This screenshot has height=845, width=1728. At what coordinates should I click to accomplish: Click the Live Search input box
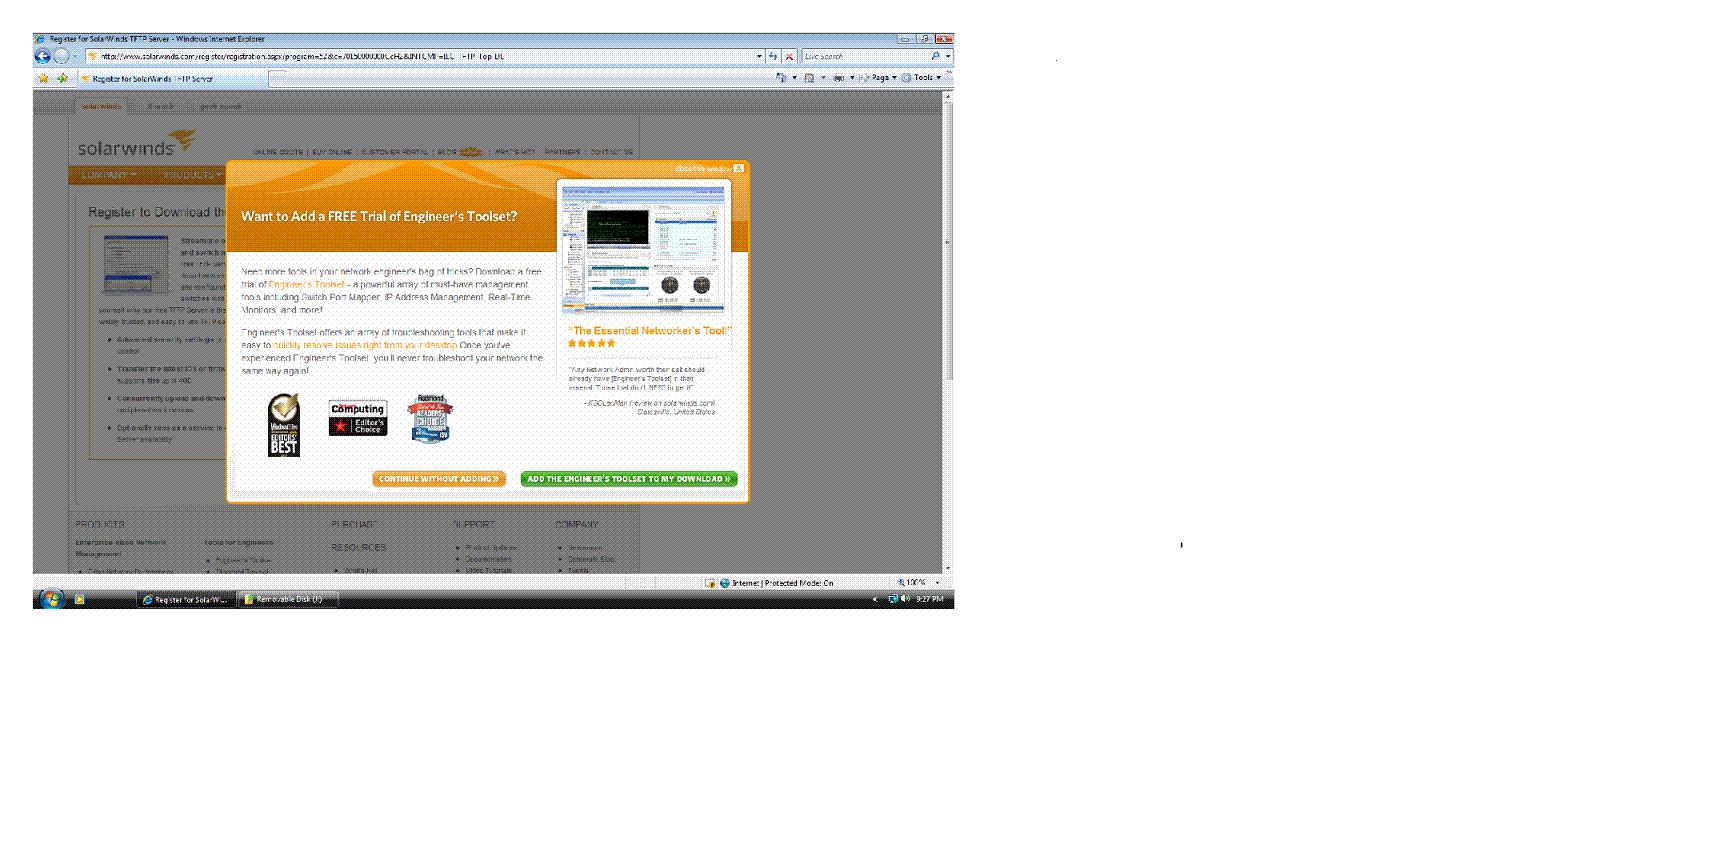point(865,56)
